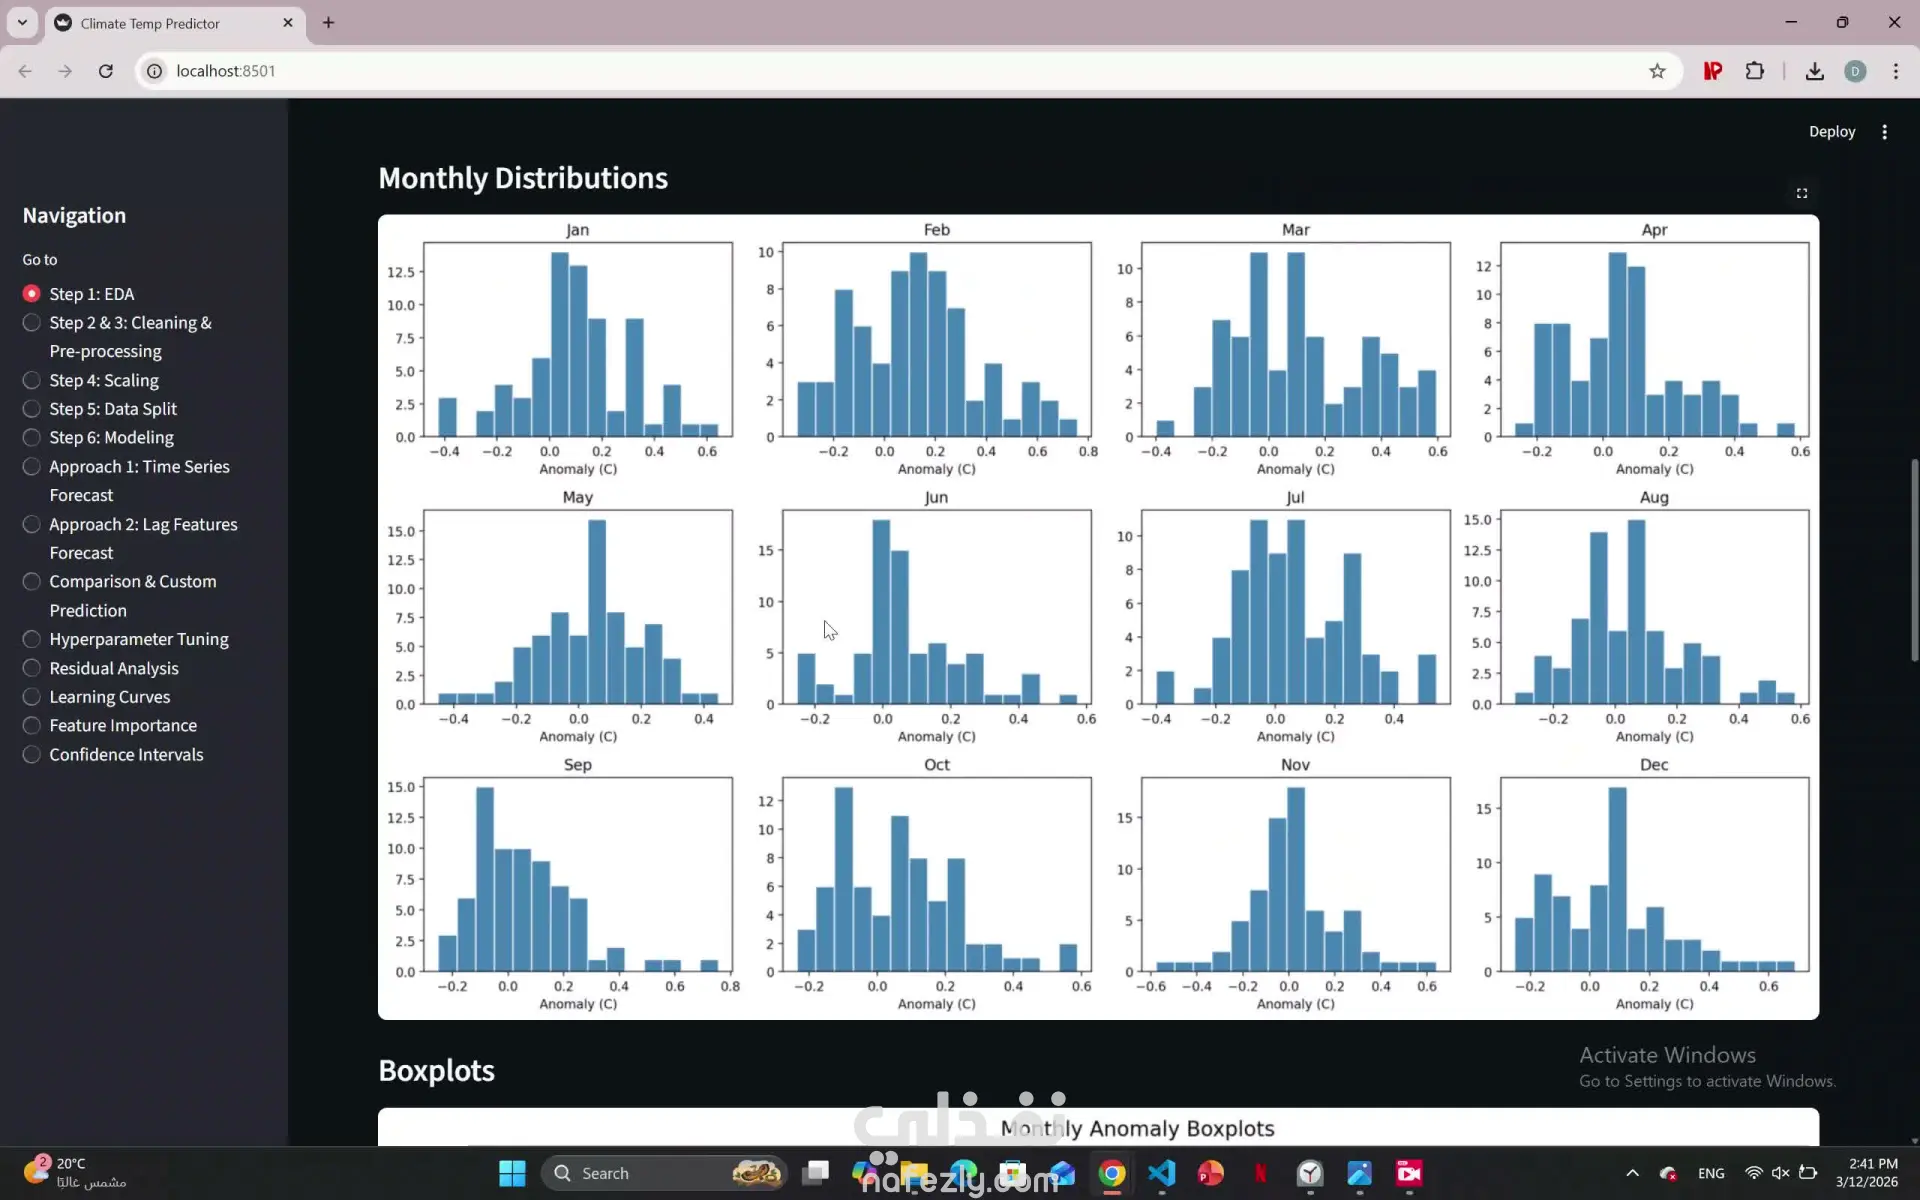Open the Chrome profile avatar
The image size is (1920, 1200).
1855,71
